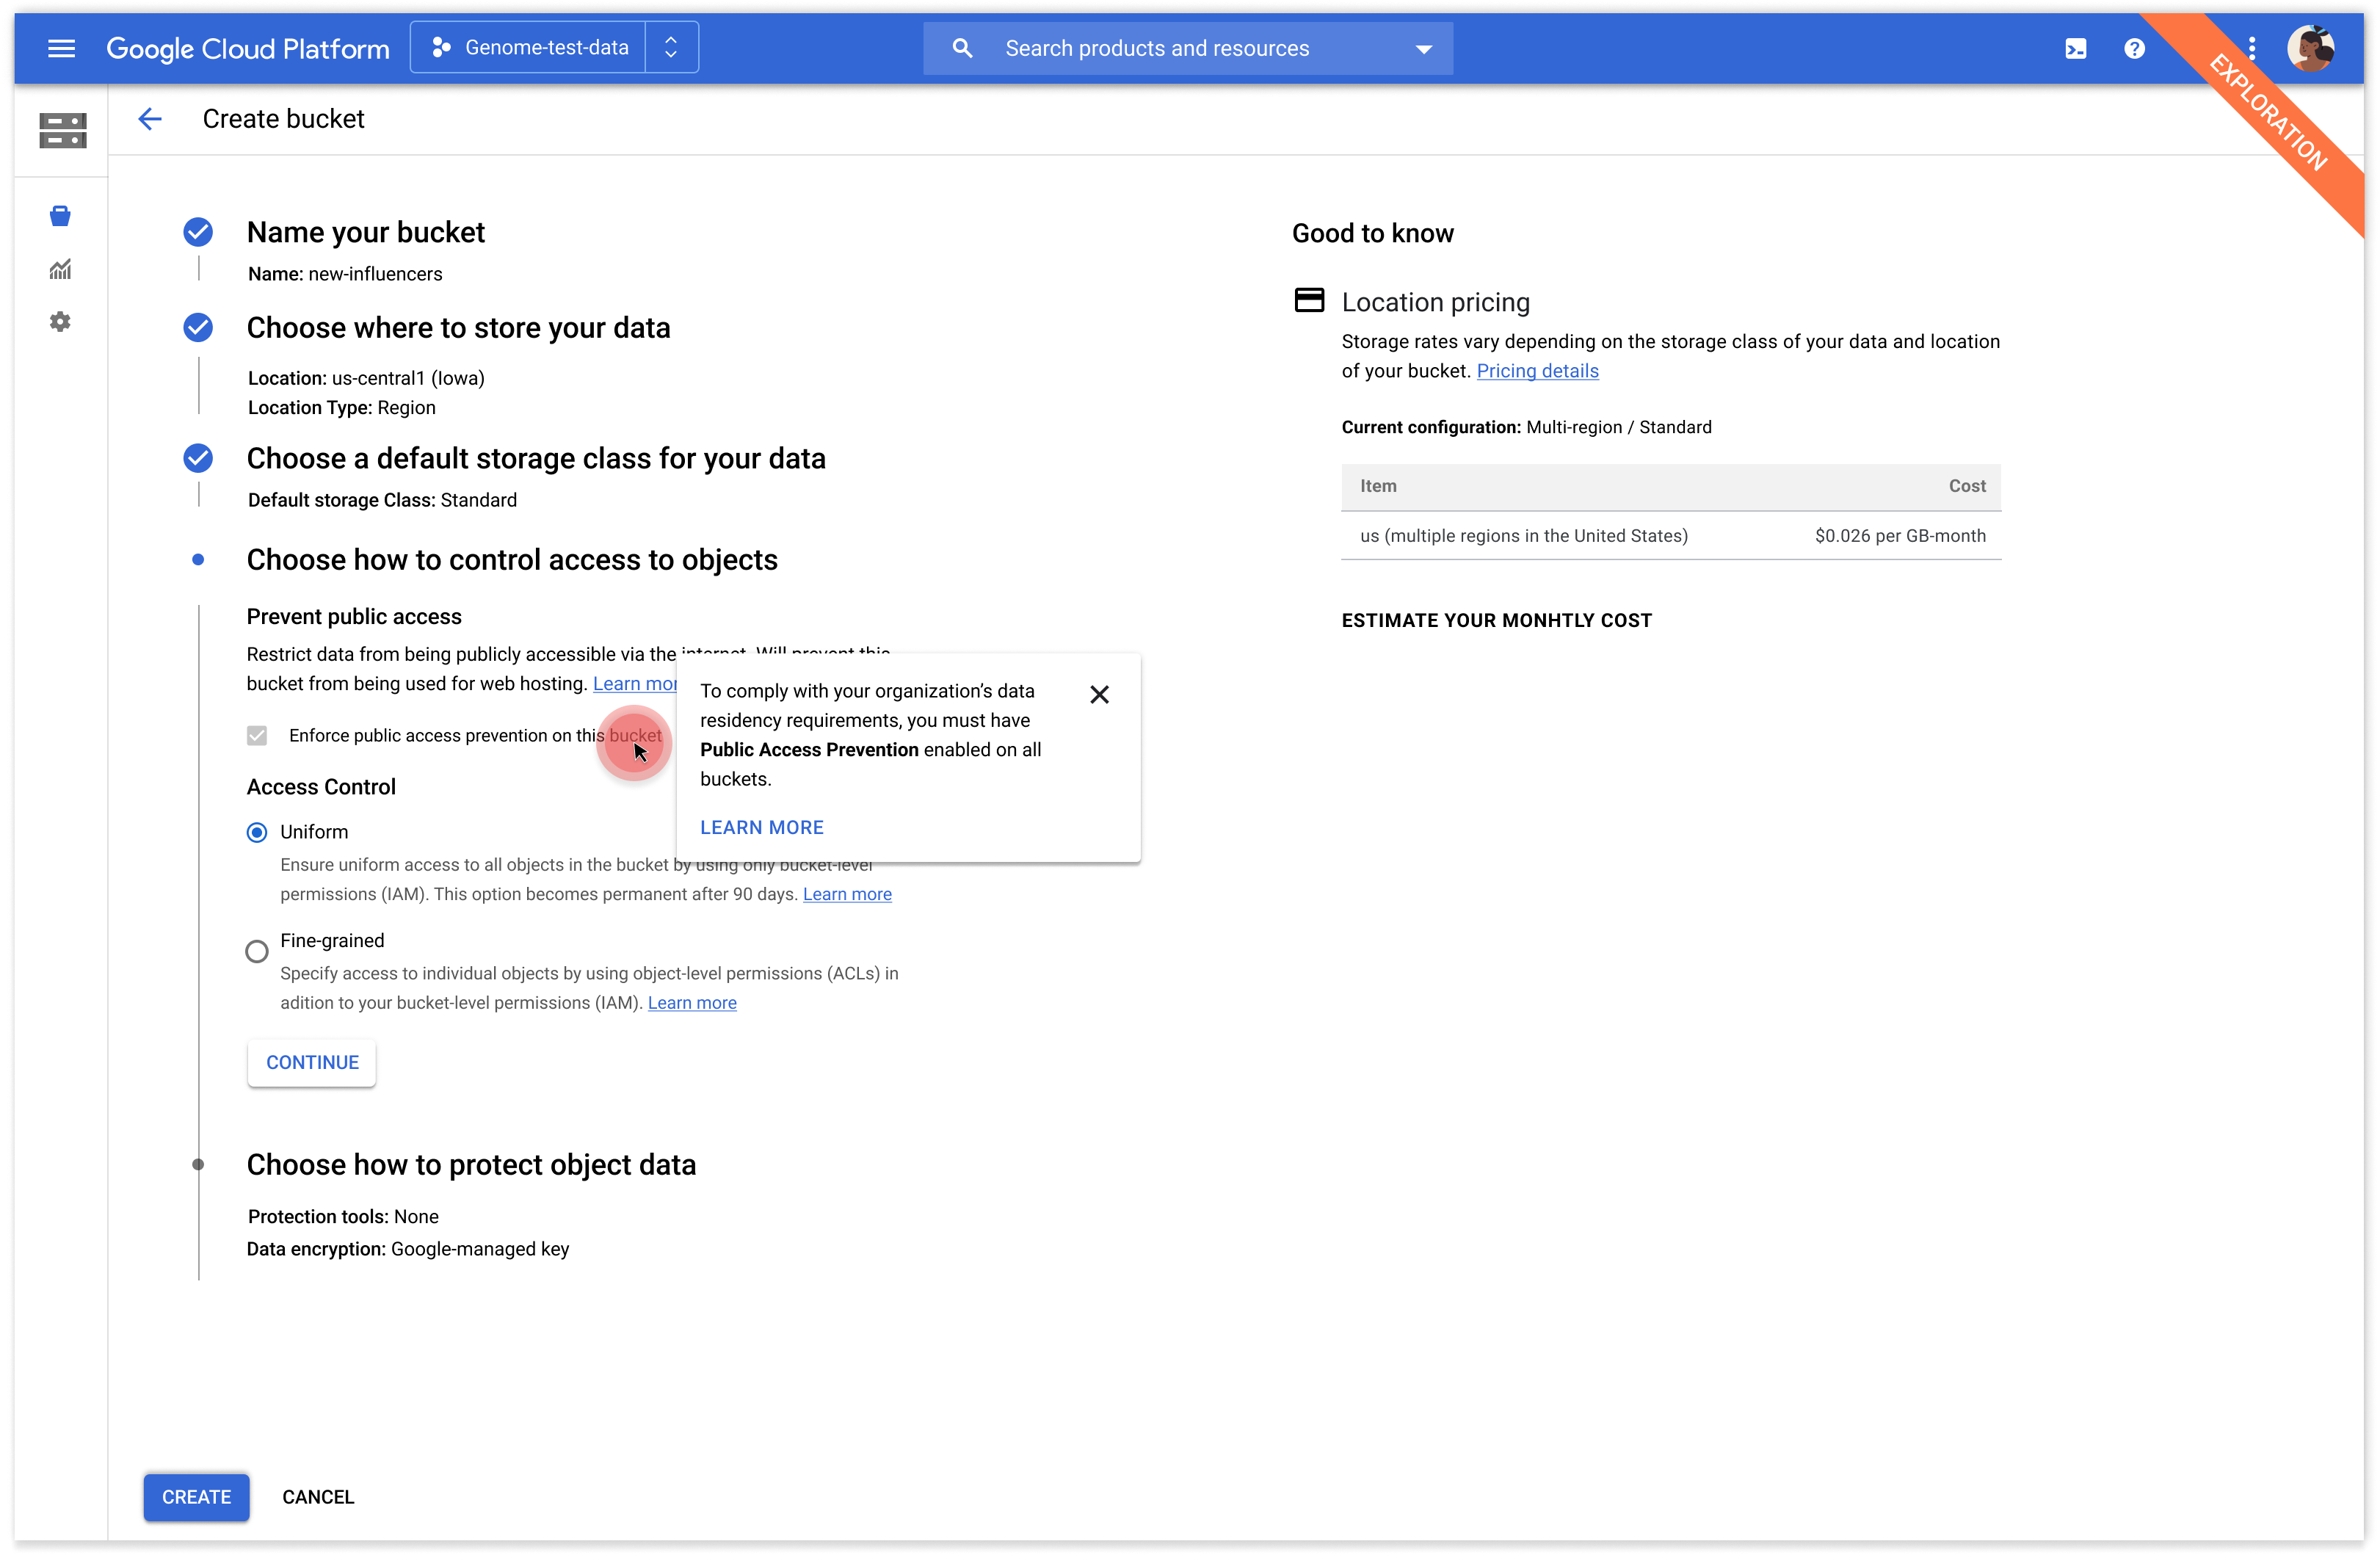Image resolution: width=2380 pixels, height=1555 pixels.
Task: Open the hamburger navigation menu
Action: point(61,48)
